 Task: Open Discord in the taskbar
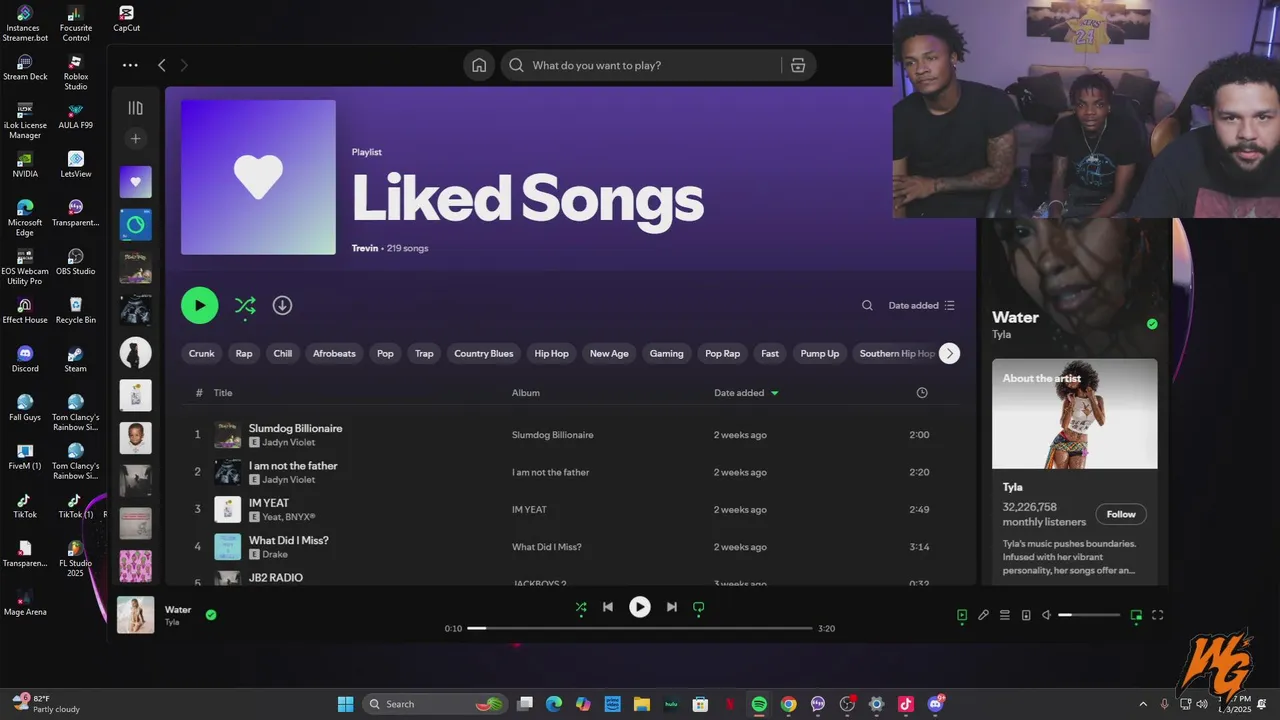(x=936, y=704)
